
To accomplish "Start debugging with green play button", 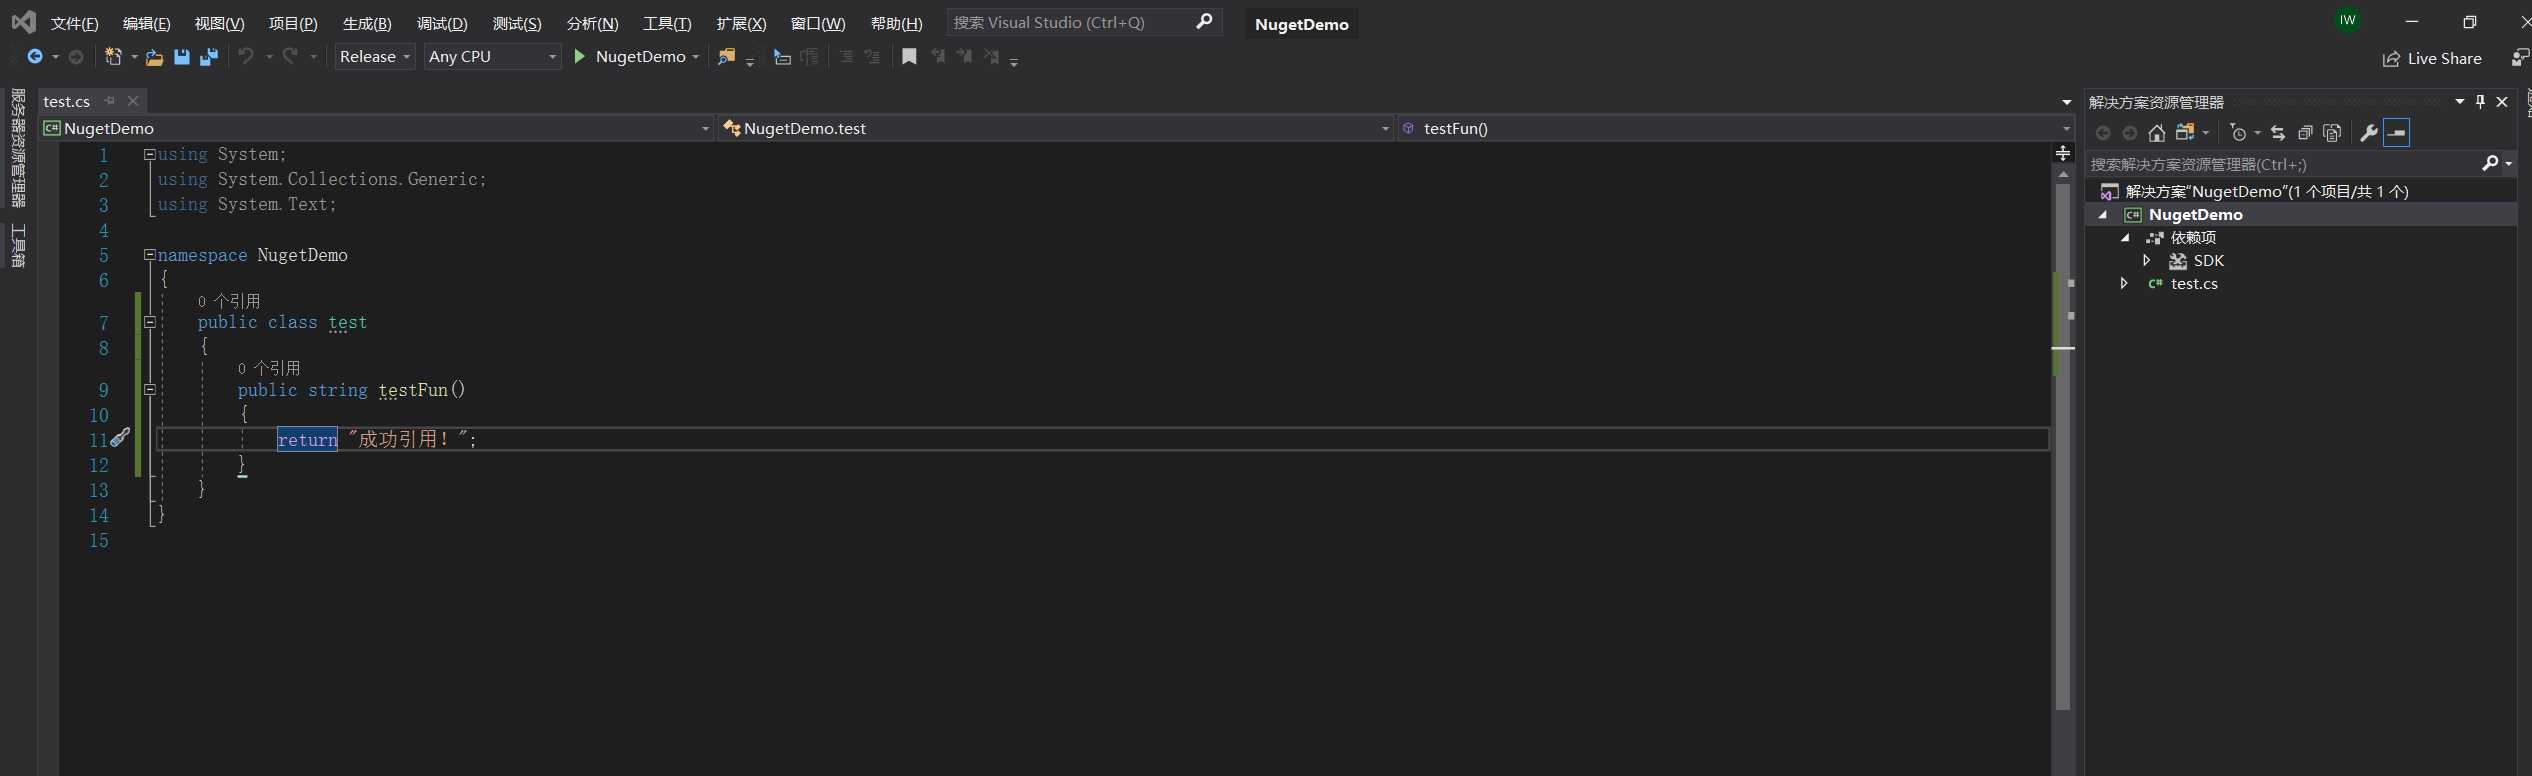I will (x=580, y=56).
